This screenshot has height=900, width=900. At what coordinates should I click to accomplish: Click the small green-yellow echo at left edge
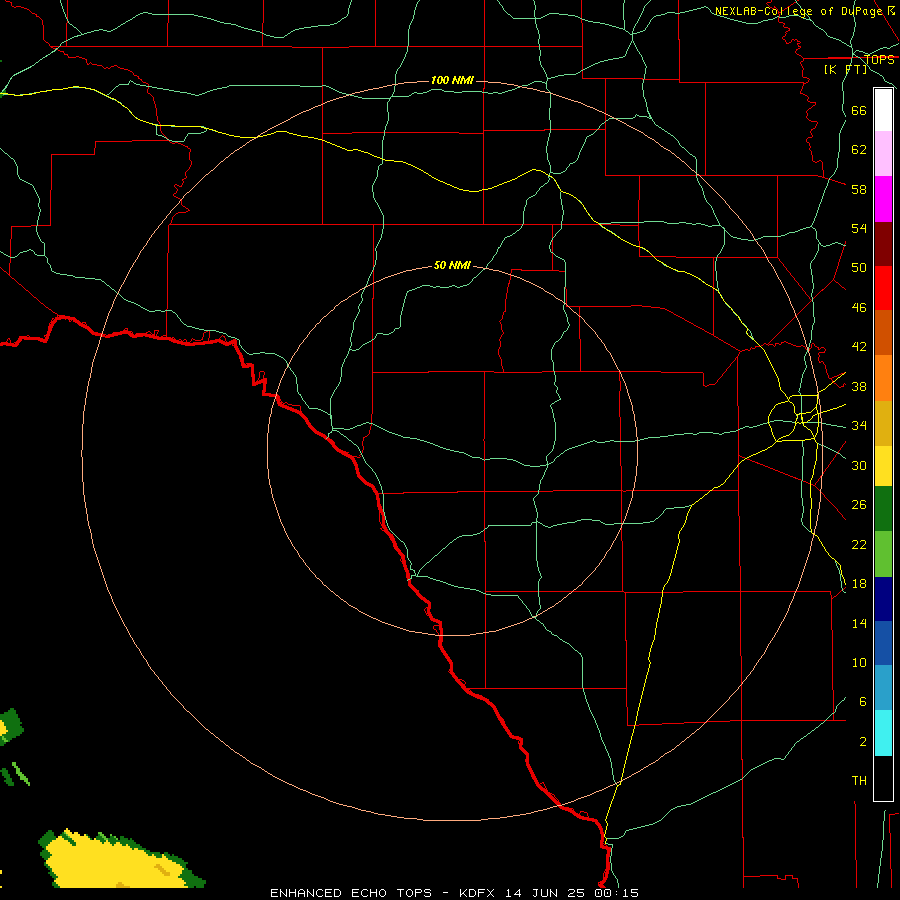pos(10,727)
